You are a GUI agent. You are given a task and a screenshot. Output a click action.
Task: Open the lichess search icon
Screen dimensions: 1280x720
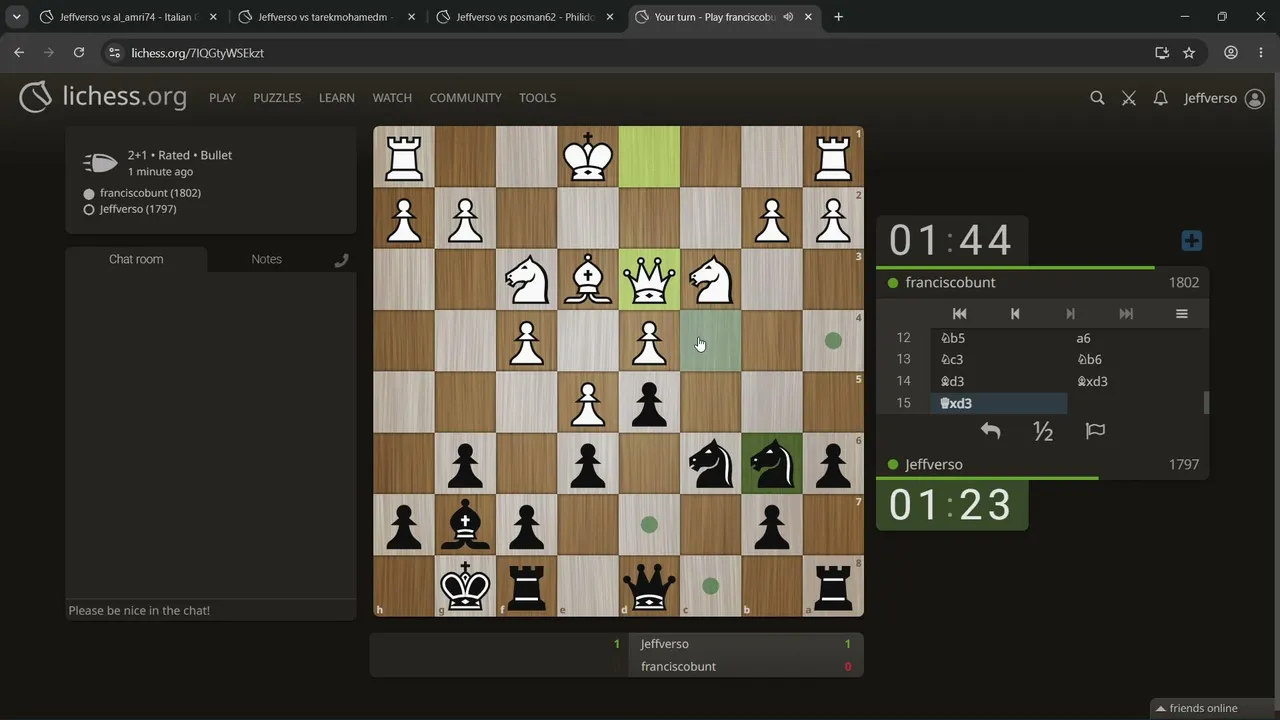tap(1097, 98)
